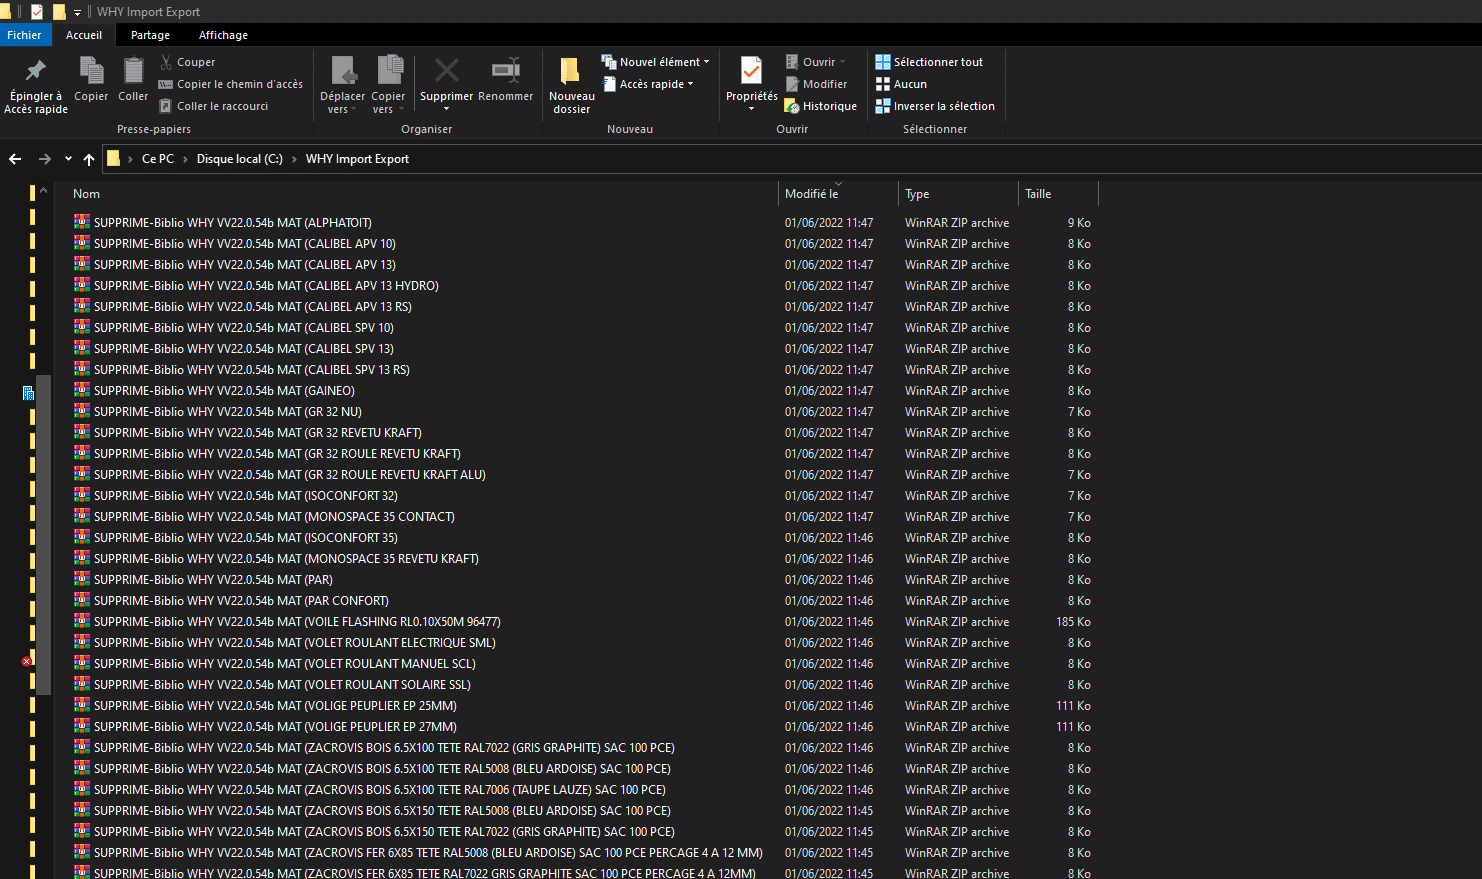Image resolution: width=1482 pixels, height=879 pixels.
Task: Select (VOLIGE PEUPLIER EP 25MM) file
Action: pos(275,706)
